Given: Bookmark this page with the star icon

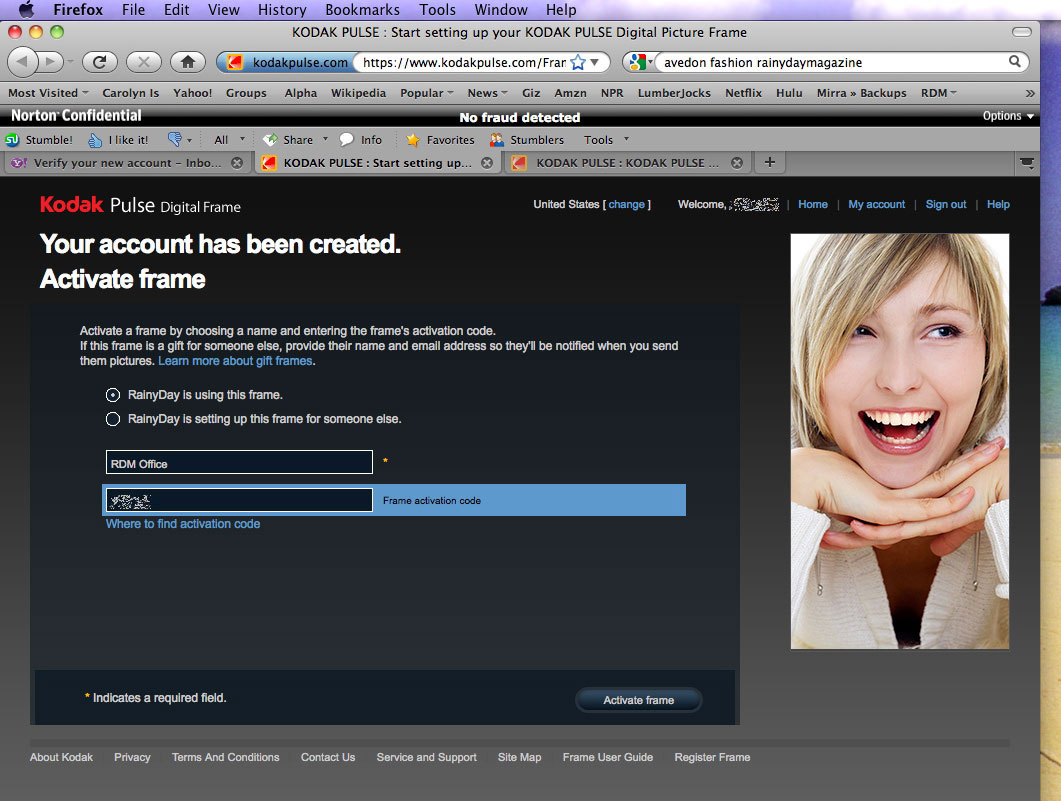Looking at the screenshot, I should click(578, 62).
